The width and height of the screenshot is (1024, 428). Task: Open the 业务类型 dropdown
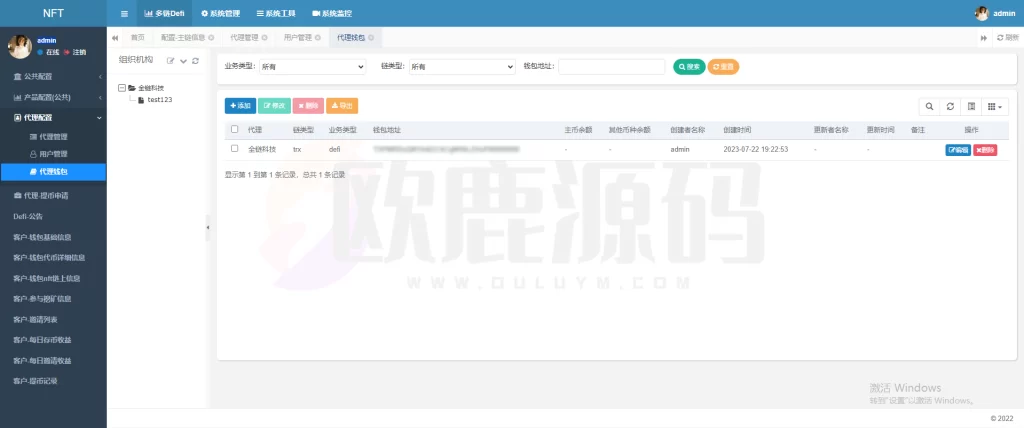coord(312,67)
